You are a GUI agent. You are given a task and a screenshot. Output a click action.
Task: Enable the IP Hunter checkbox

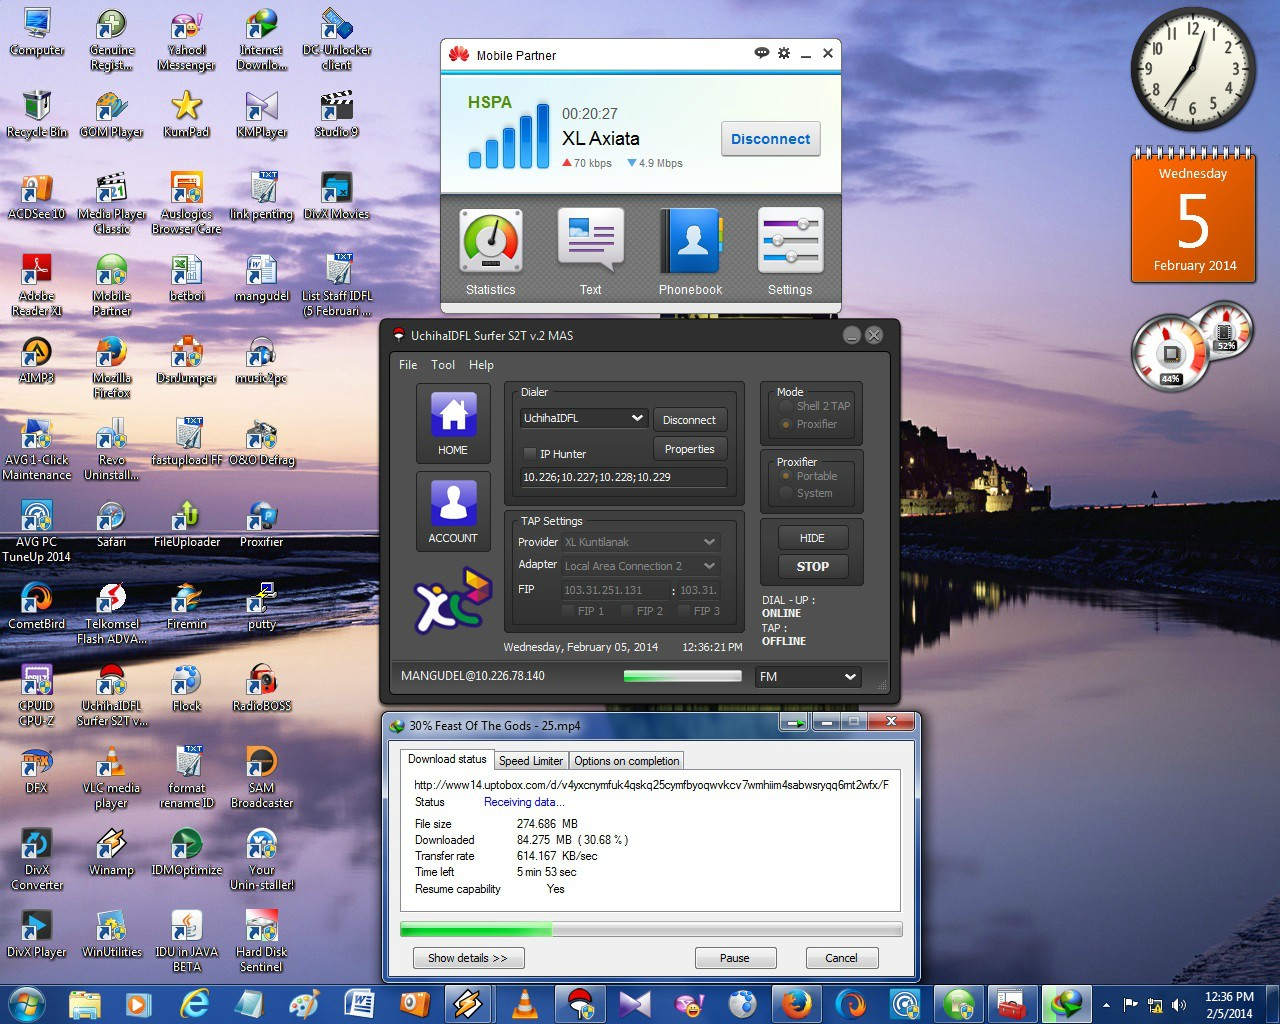(530, 454)
